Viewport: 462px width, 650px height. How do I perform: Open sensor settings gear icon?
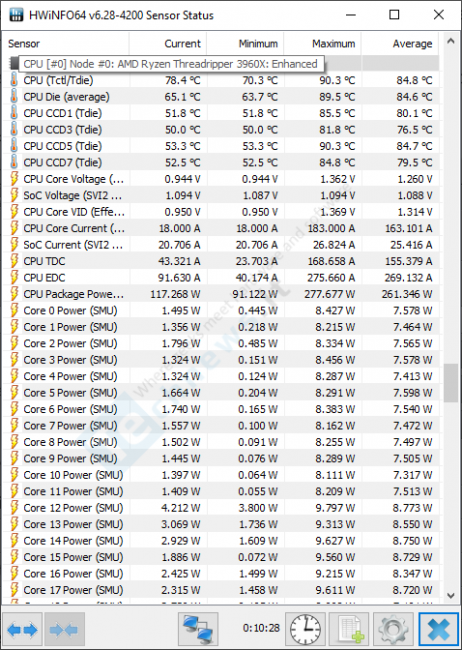pos(393,629)
